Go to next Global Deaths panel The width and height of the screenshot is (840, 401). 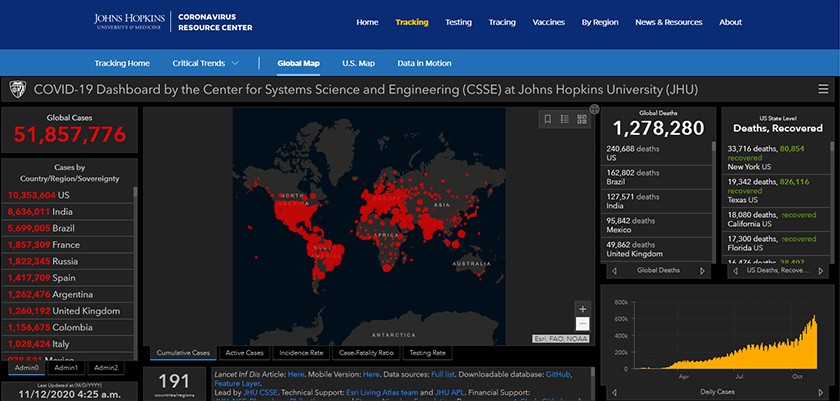click(x=702, y=271)
